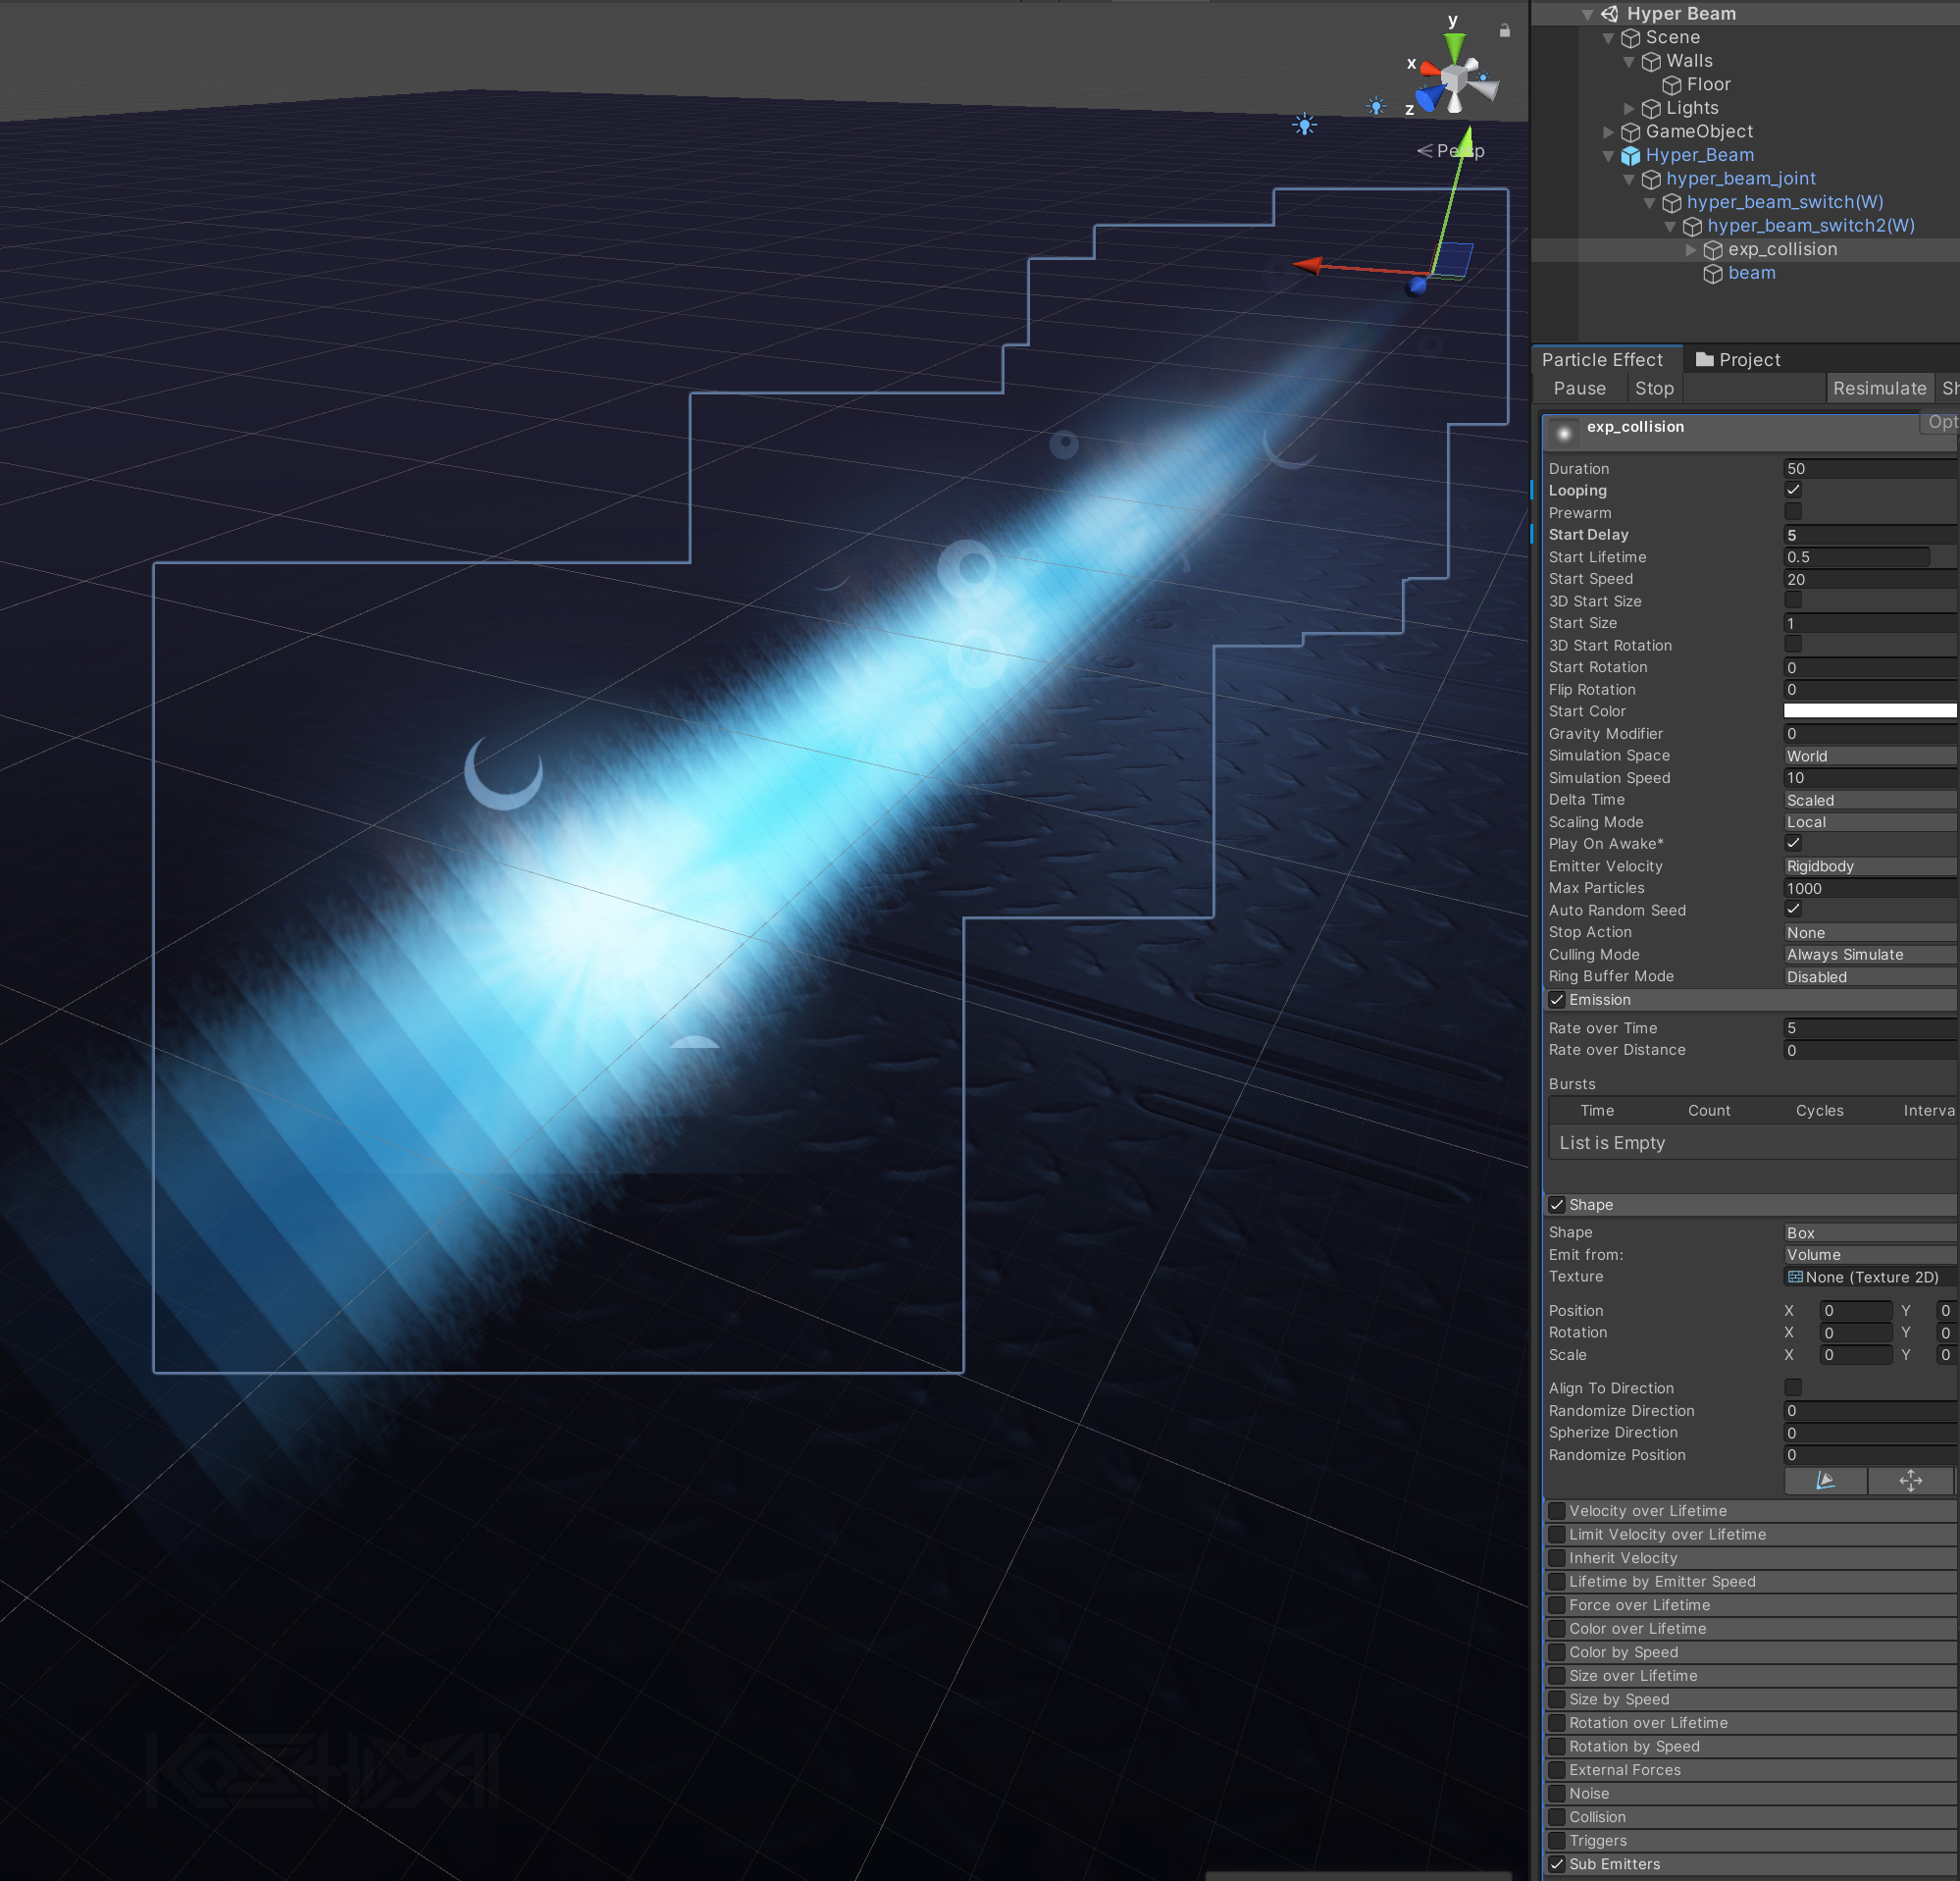1960x1881 pixels.
Task: Open Shape type dropdown showing Box
Action: [1870, 1233]
